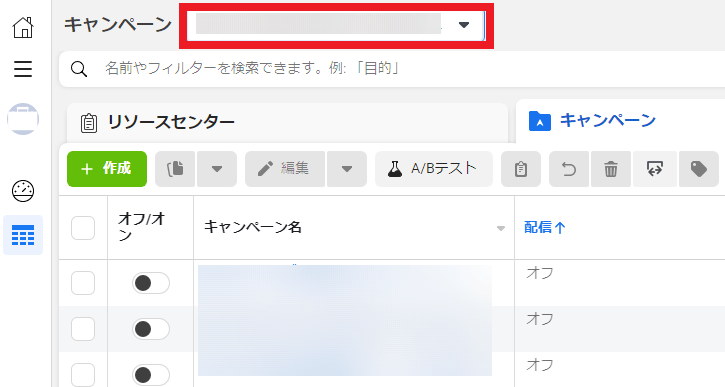Select the campaigns table grid icon
Image resolution: width=725 pixels, height=387 pixels.
point(23,235)
